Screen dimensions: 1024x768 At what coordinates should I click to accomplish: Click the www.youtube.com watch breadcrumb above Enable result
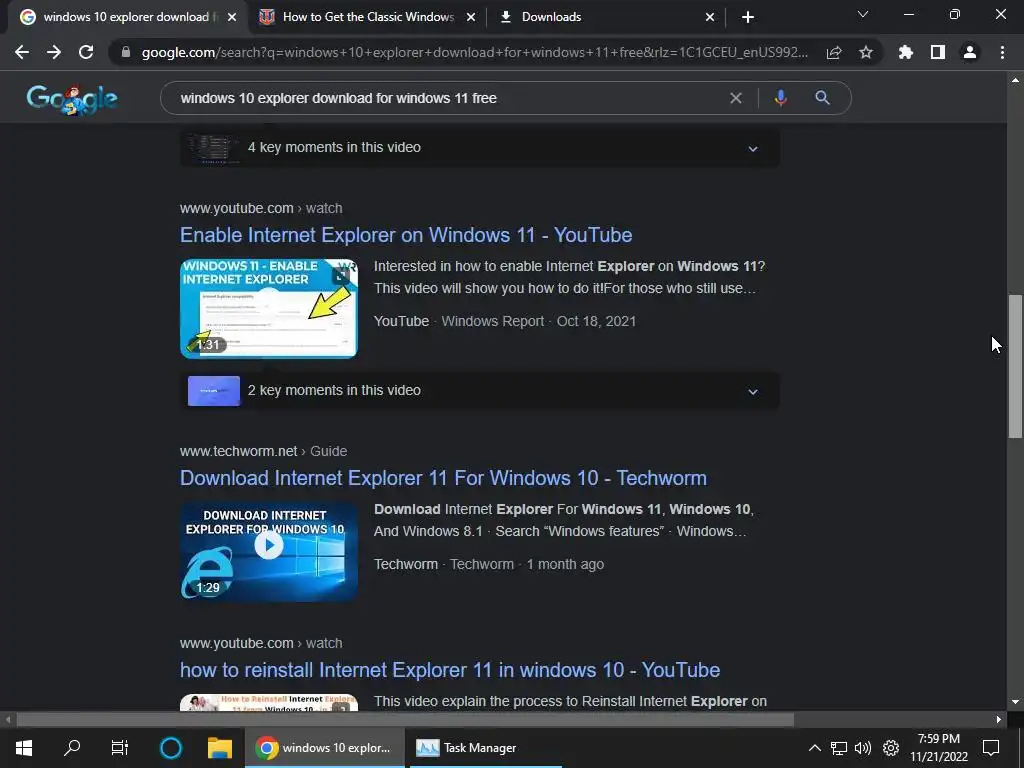click(x=261, y=208)
